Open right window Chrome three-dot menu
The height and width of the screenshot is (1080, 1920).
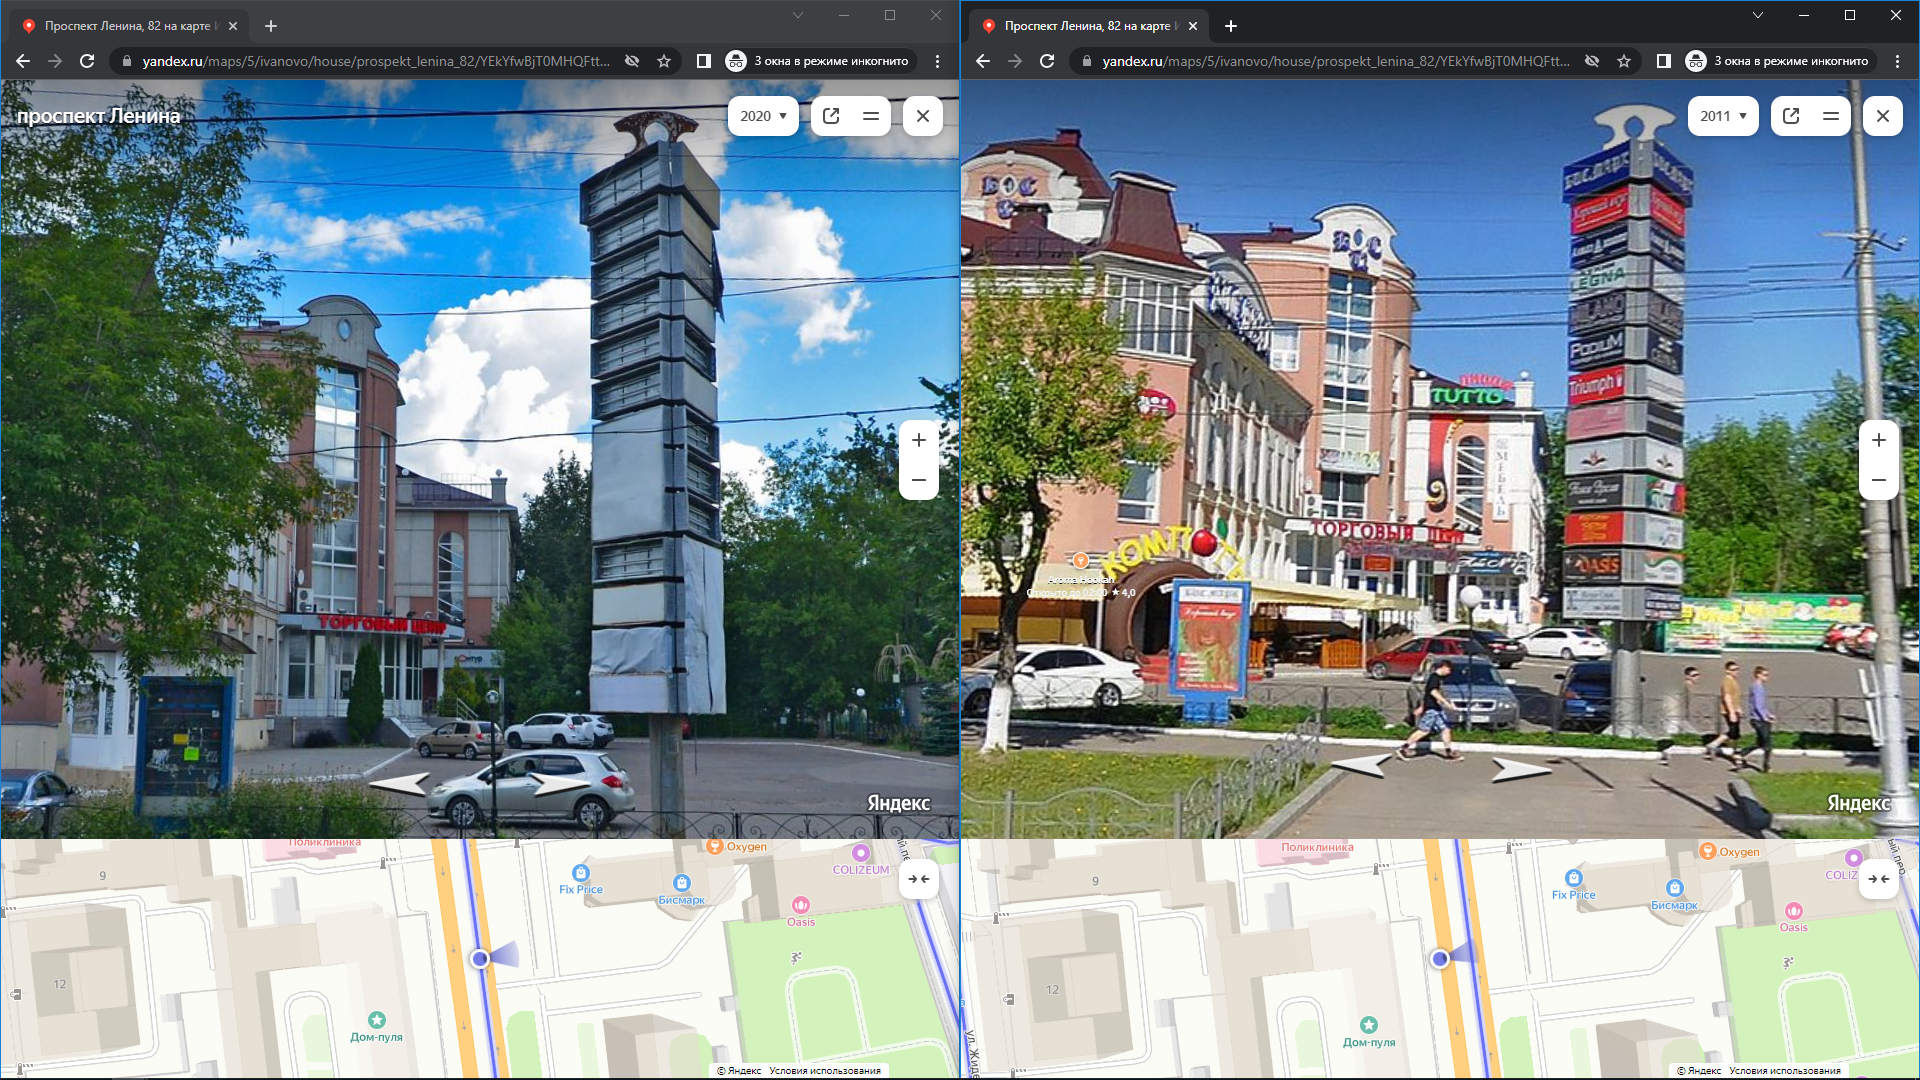(1897, 61)
